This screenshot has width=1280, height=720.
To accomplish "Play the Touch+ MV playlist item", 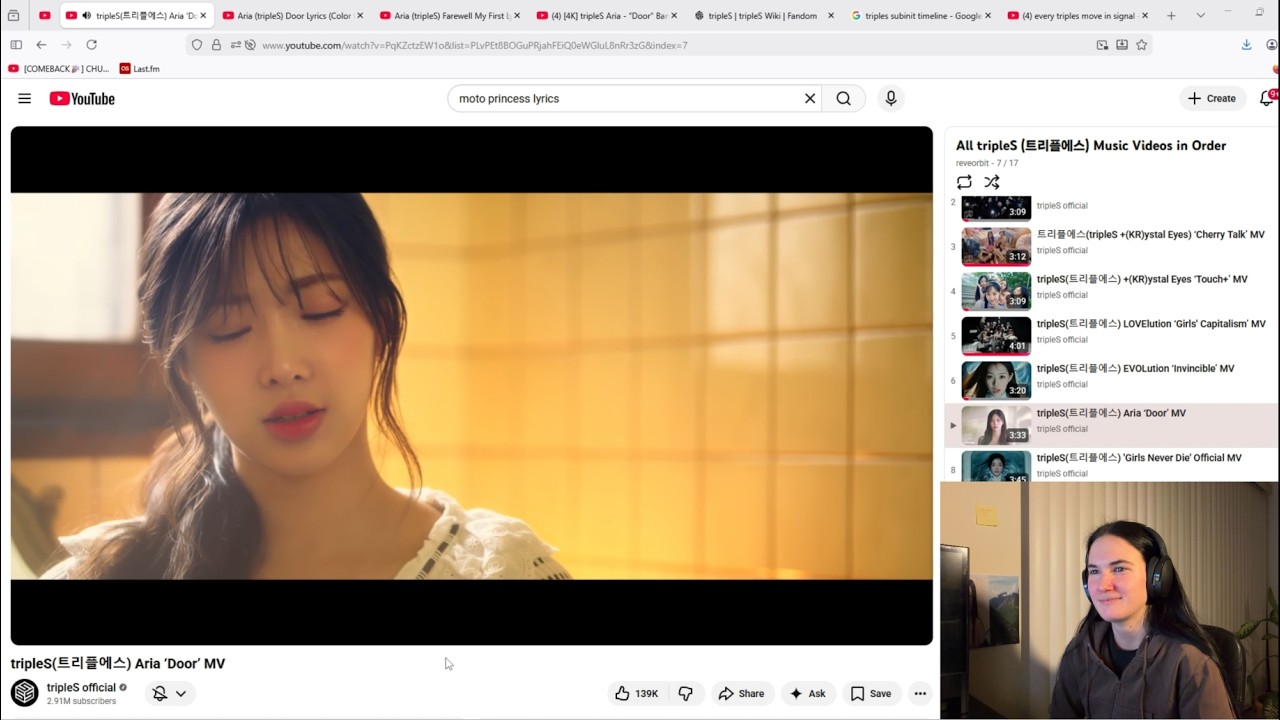I will click(x=1110, y=291).
